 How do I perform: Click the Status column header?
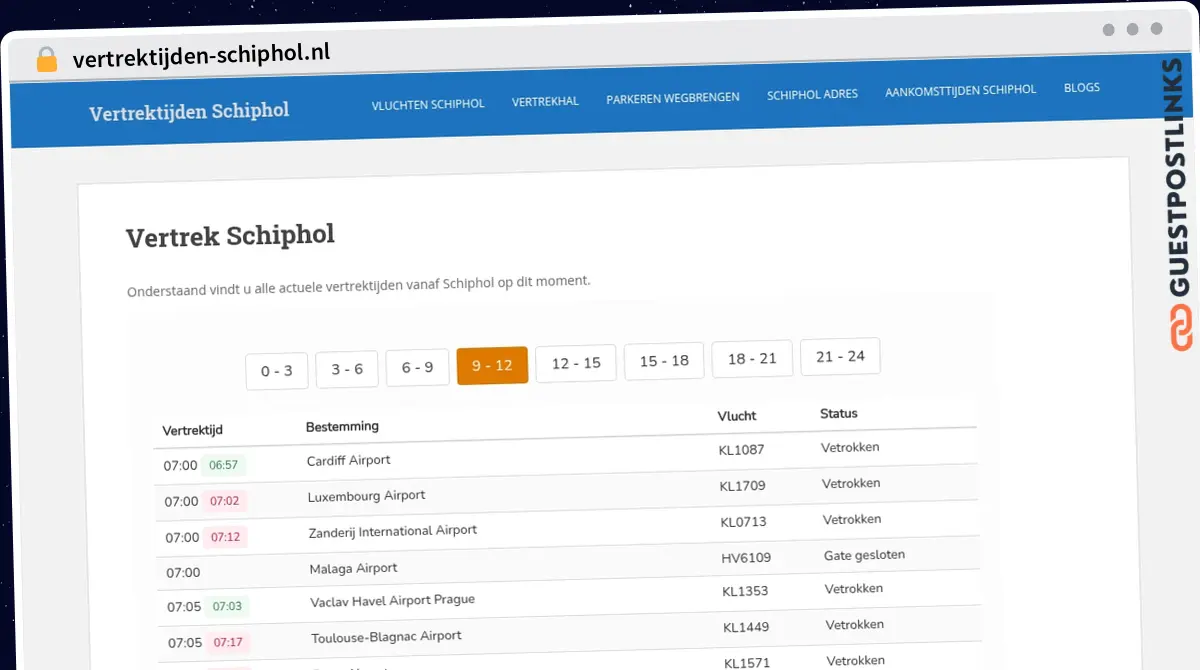839,413
